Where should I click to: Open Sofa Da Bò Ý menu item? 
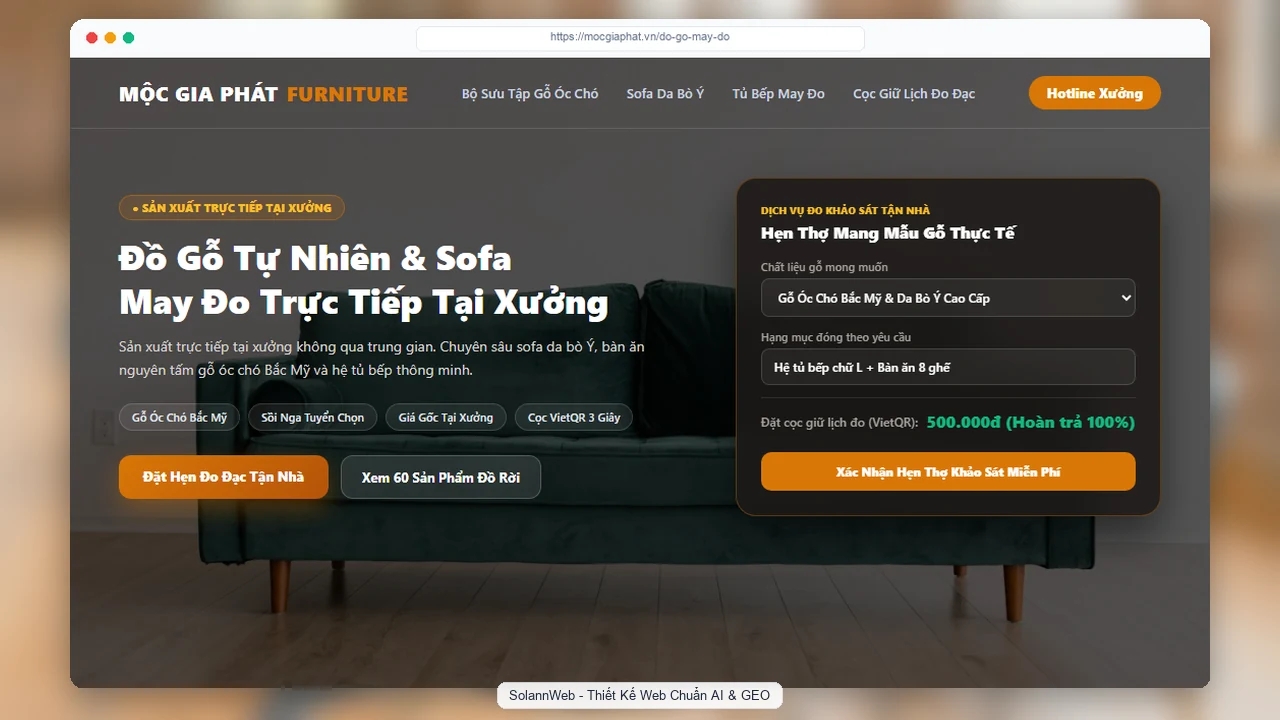click(665, 93)
